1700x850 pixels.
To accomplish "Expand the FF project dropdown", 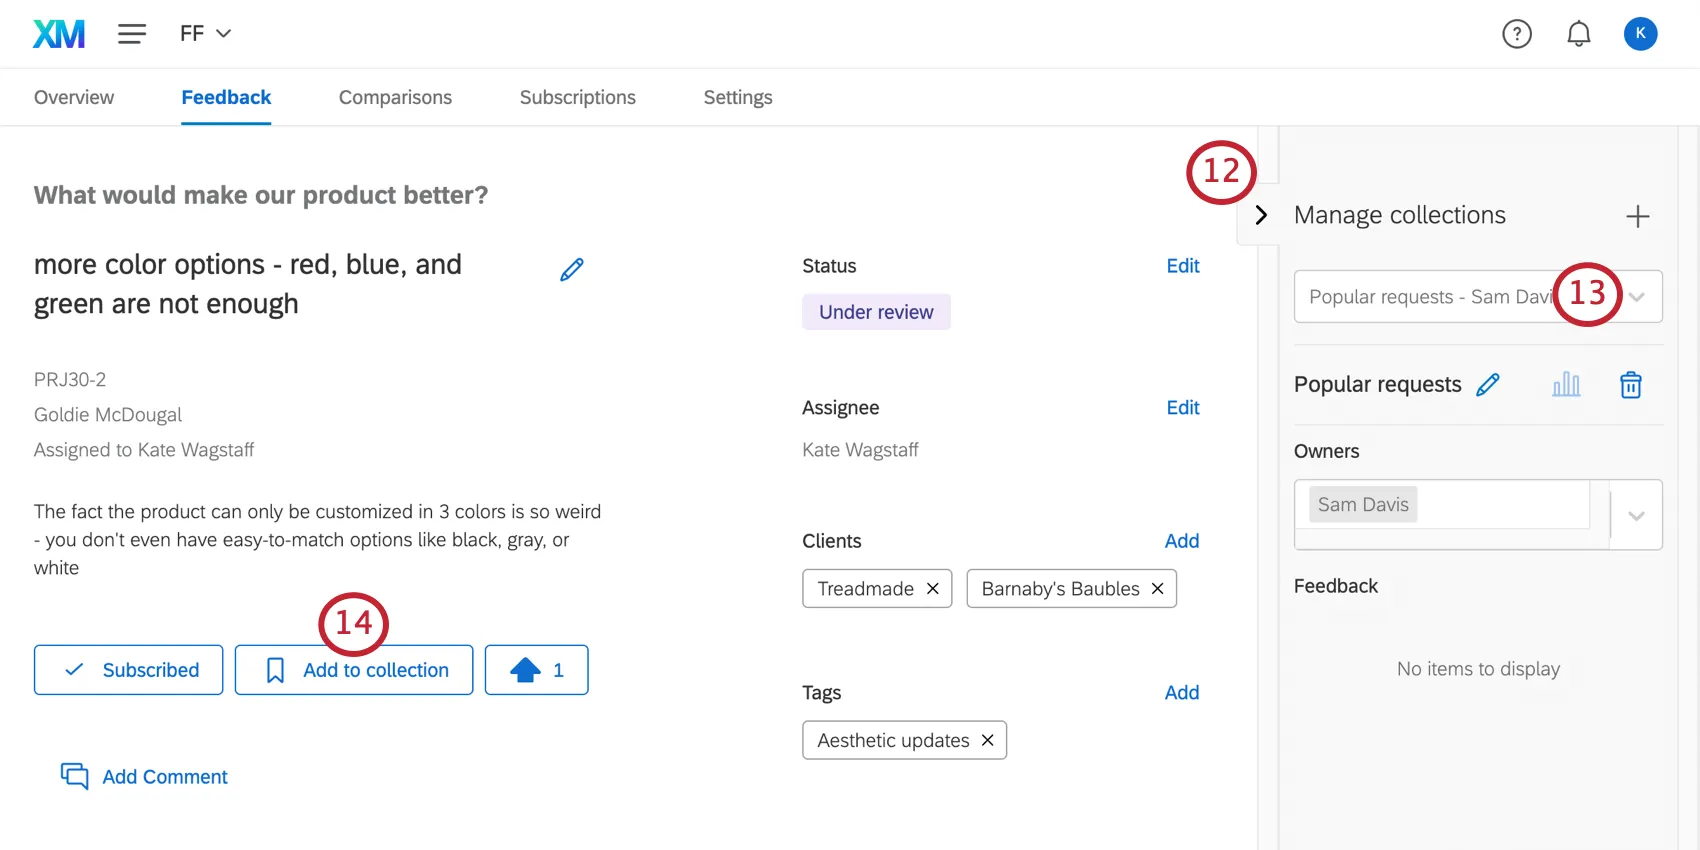I will (x=206, y=34).
